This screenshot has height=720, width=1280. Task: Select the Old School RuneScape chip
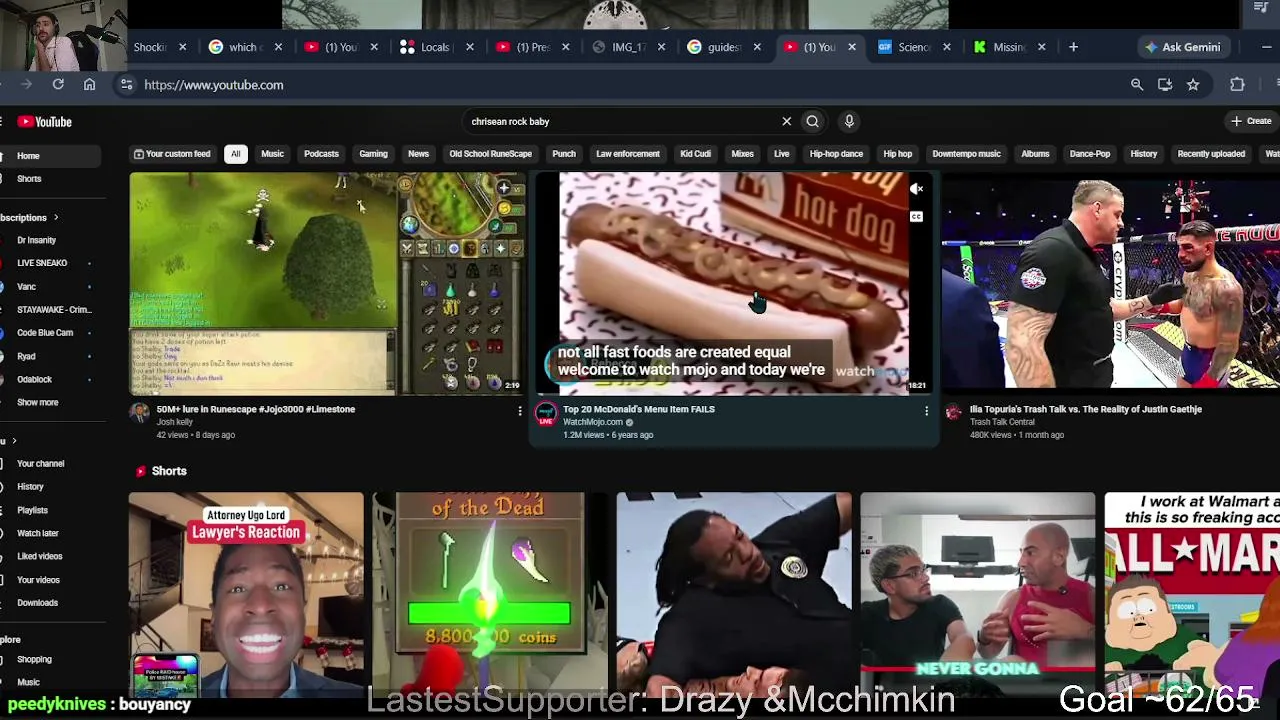[x=490, y=154]
